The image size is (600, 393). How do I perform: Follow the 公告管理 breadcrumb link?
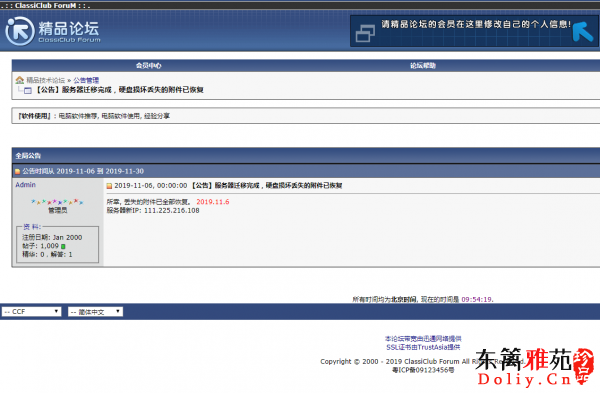click(x=86, y=80)
